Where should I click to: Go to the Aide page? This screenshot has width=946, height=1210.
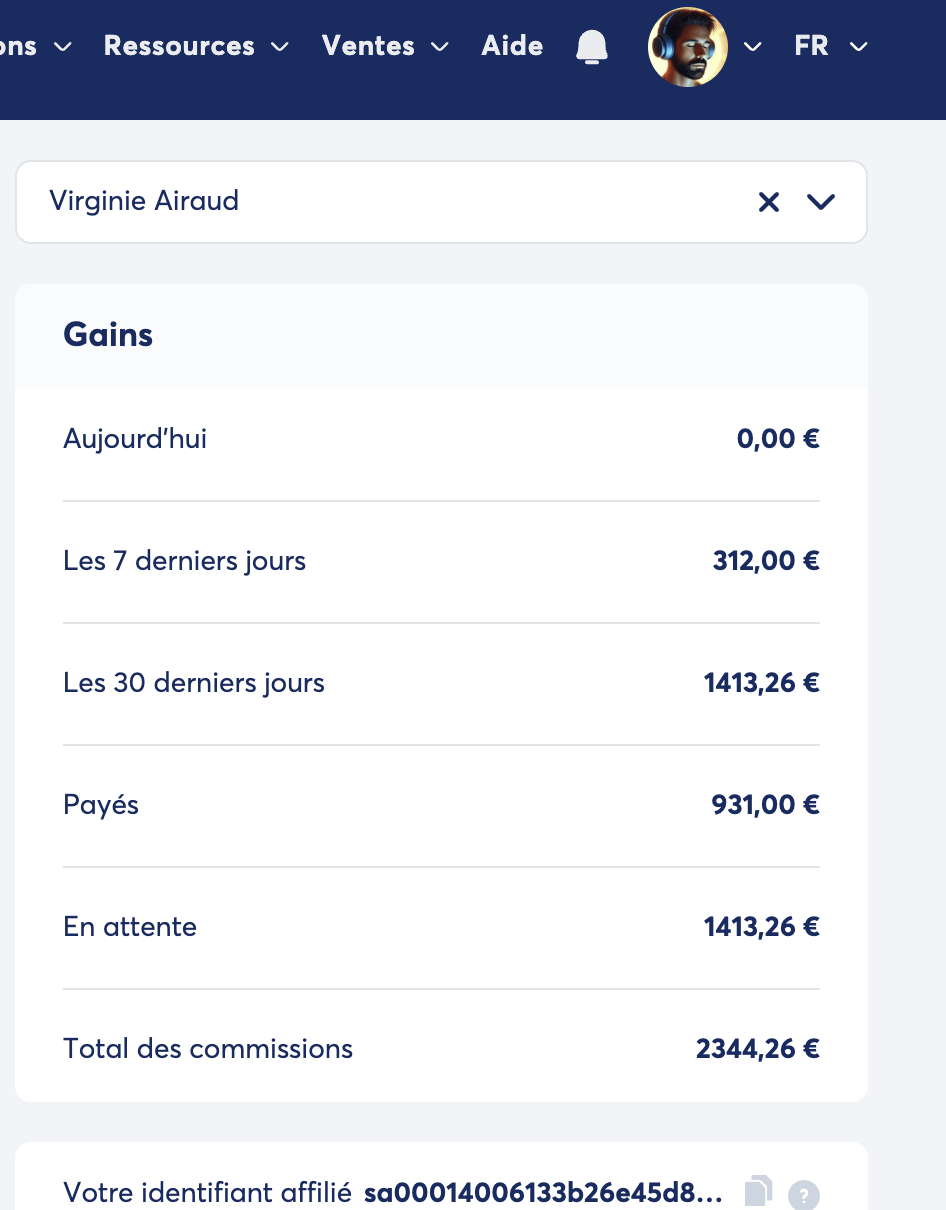[512, 46]
